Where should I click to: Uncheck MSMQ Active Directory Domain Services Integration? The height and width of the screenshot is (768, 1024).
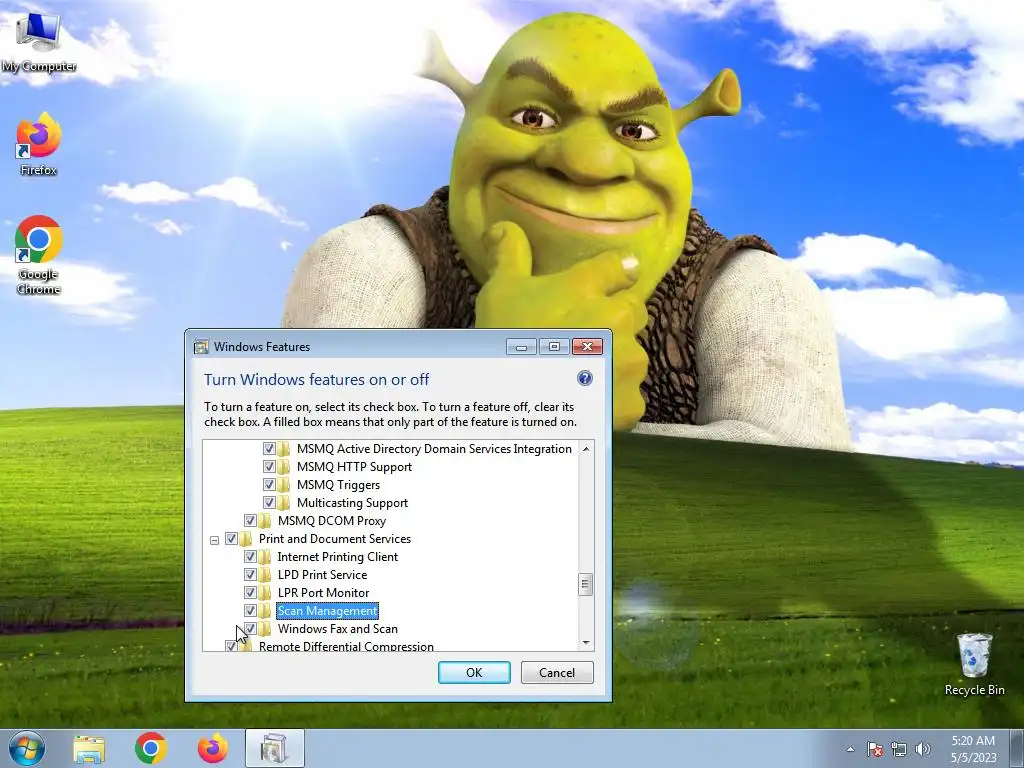click(269, 449)
